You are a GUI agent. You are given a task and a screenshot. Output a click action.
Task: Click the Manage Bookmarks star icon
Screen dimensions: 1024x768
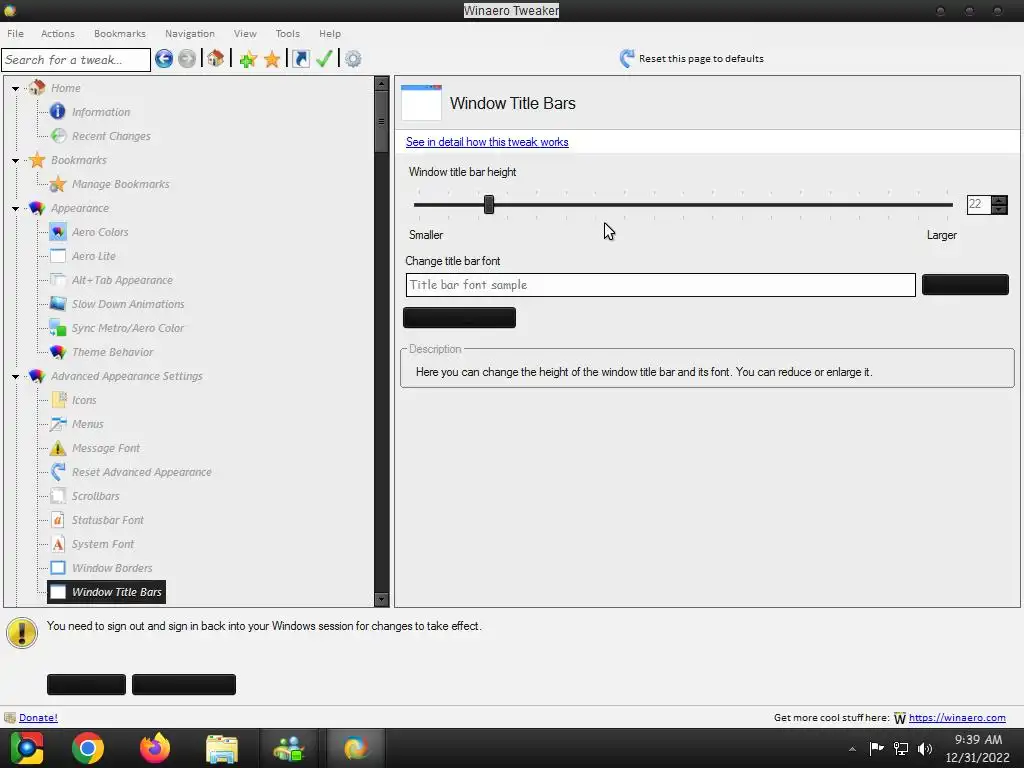pyautogui.click(x=57, y=184)
